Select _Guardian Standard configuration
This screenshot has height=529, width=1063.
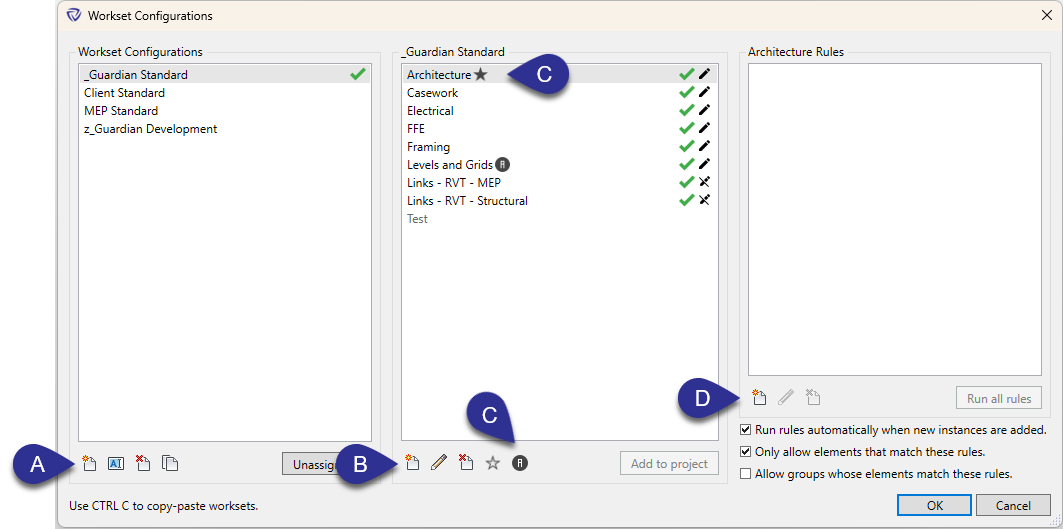[x=225, y=75]
